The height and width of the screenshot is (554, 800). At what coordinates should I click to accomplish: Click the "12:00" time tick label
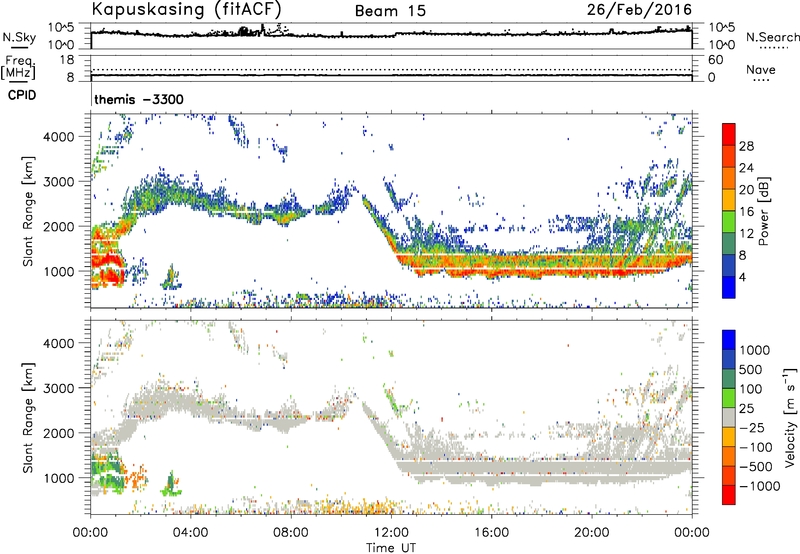point(391,533)
